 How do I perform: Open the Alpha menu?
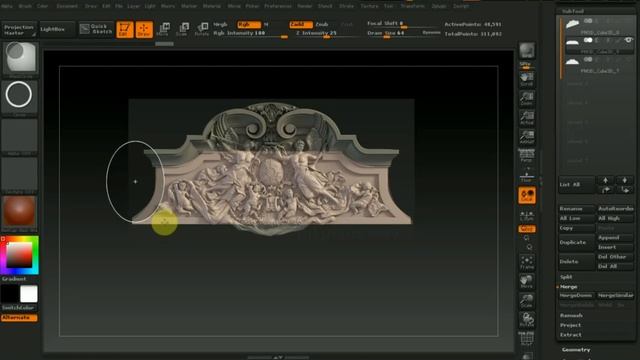click(7, 6)
